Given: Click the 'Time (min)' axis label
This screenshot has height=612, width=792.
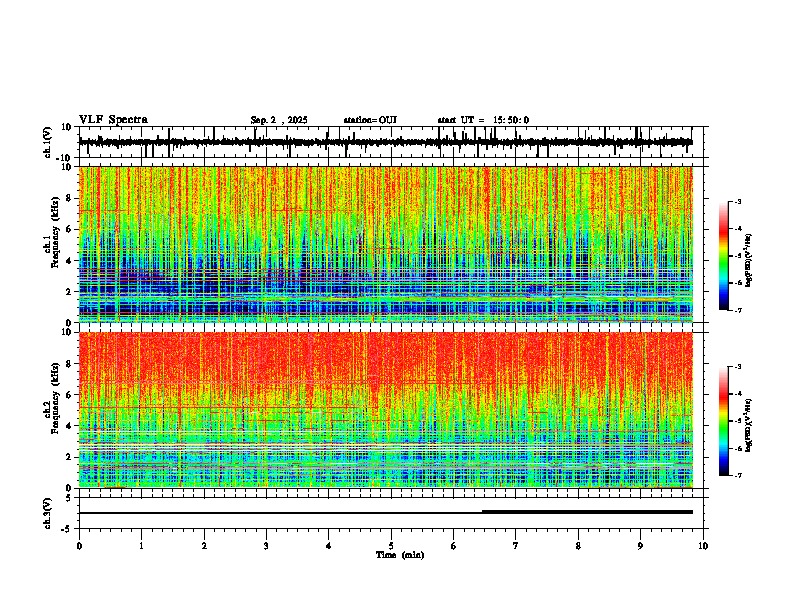Looking at the screenshot, I should (400, 555).
